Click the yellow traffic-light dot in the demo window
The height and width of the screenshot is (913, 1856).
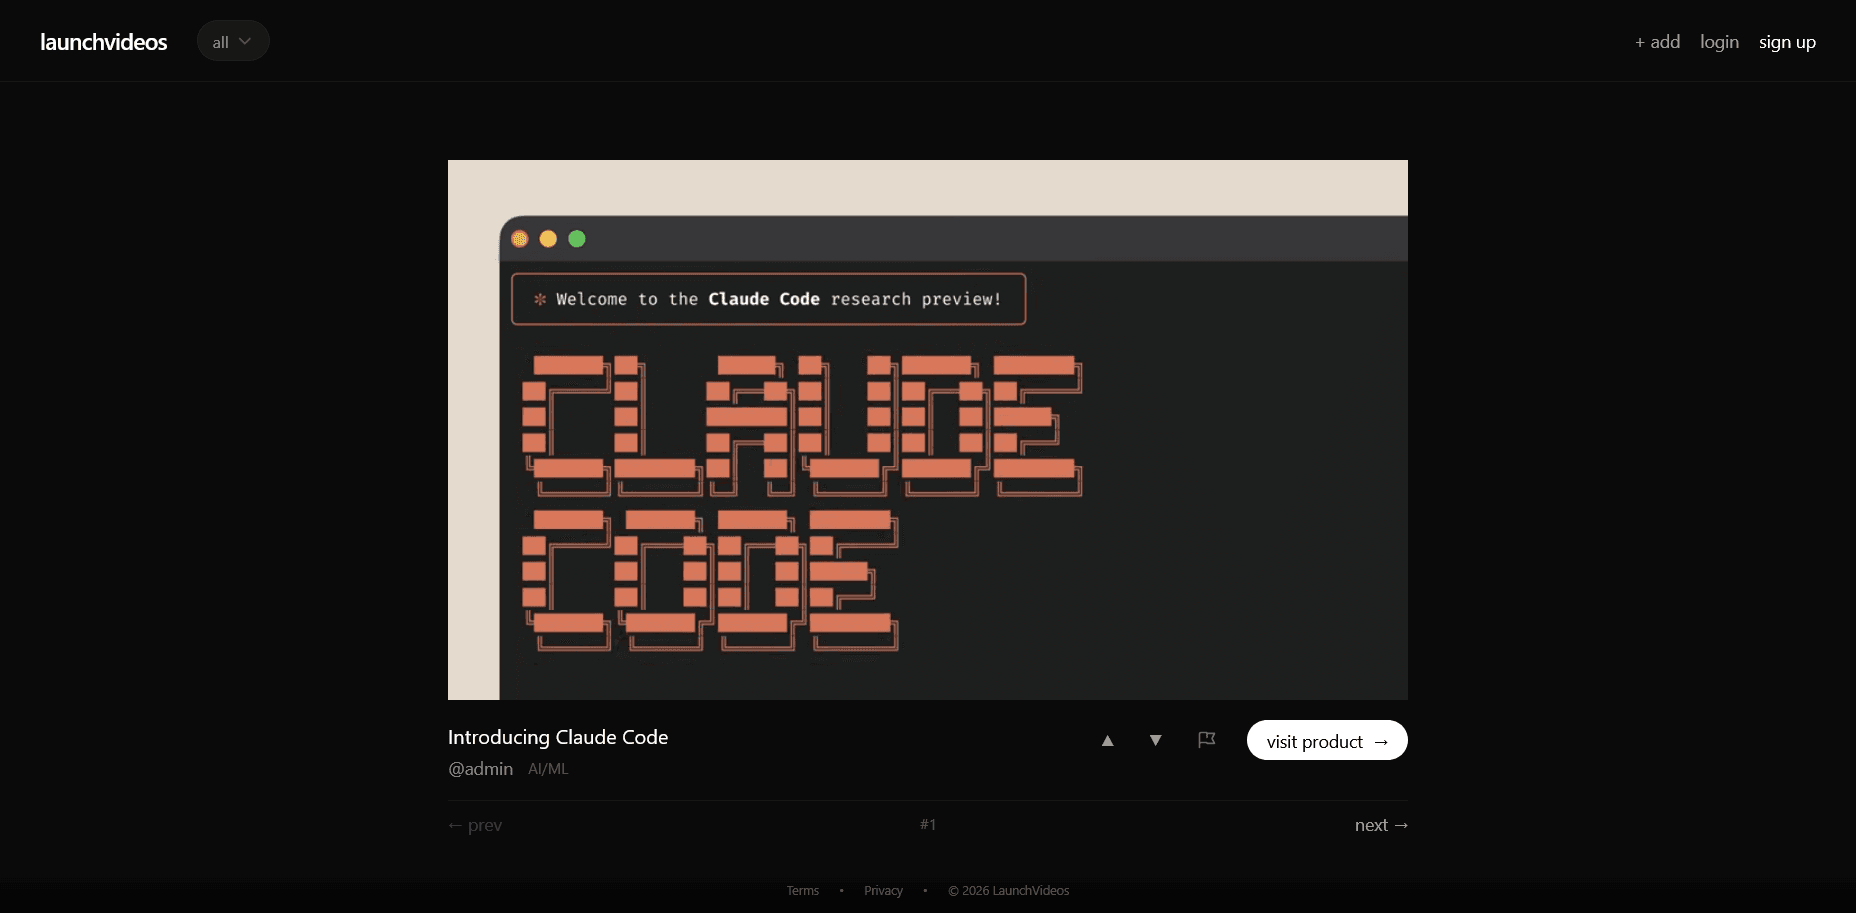pyautogui.click(x=548, y=238)
